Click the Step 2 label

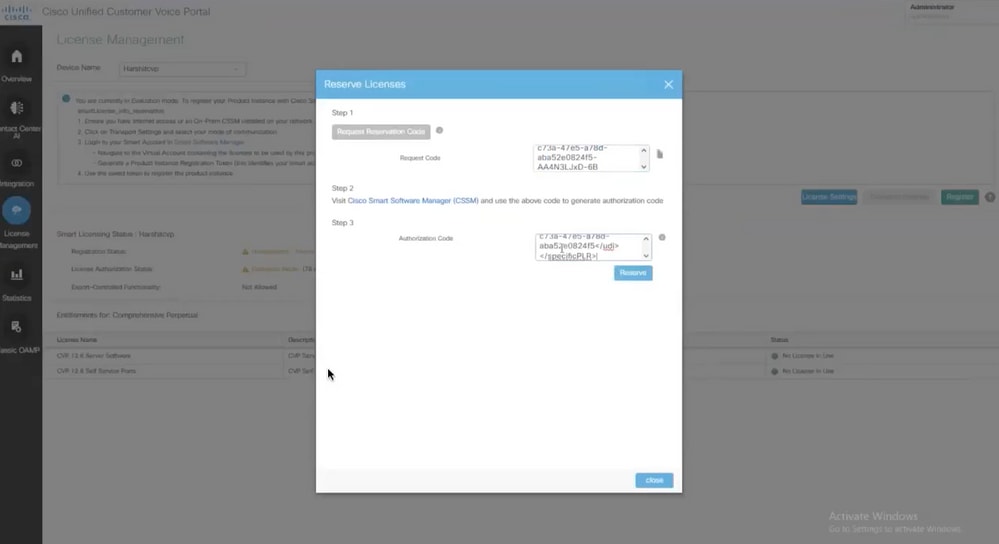342,189
